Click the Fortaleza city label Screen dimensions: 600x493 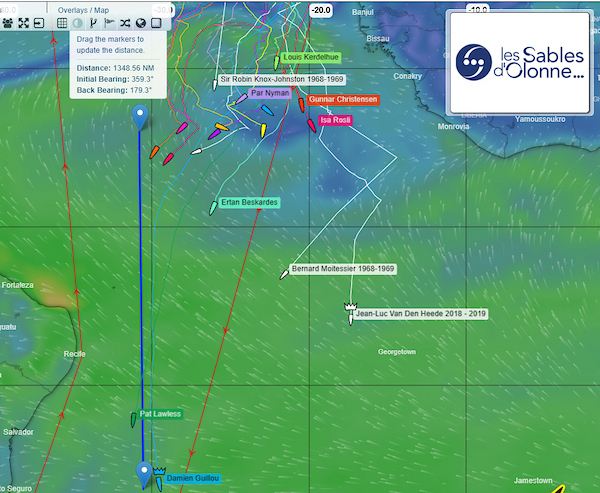[18, 285]
